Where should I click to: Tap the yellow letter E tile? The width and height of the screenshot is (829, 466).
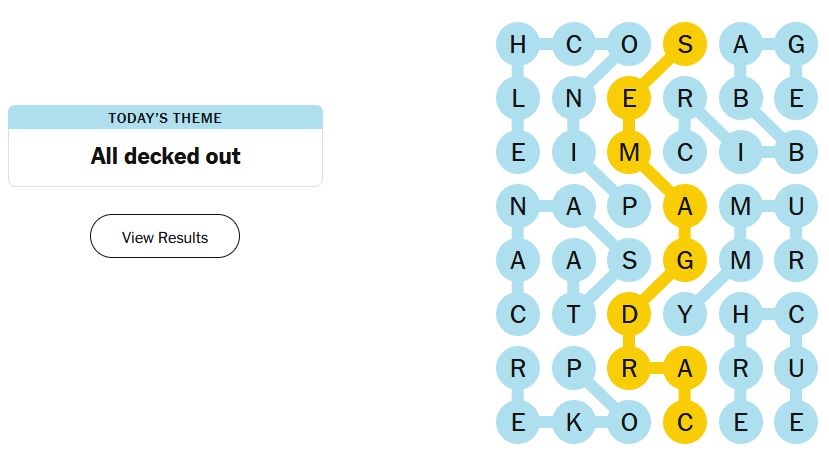click(x=629, y=98)
